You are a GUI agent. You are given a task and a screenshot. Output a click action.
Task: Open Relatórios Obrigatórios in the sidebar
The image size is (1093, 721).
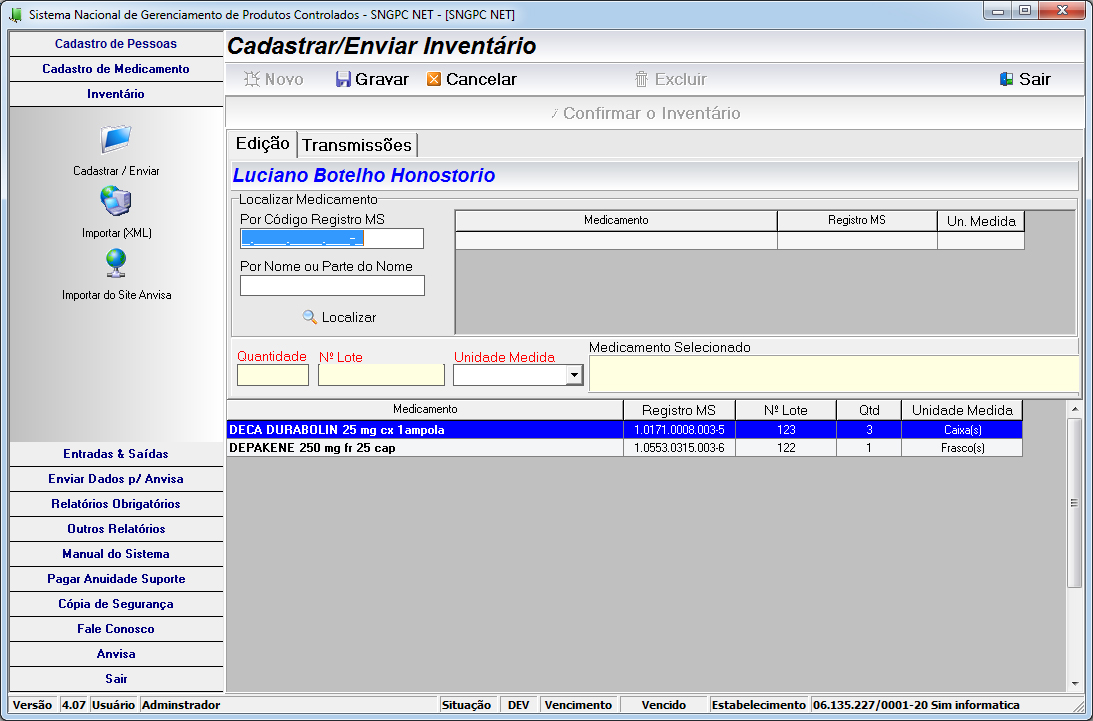[115, 504]
